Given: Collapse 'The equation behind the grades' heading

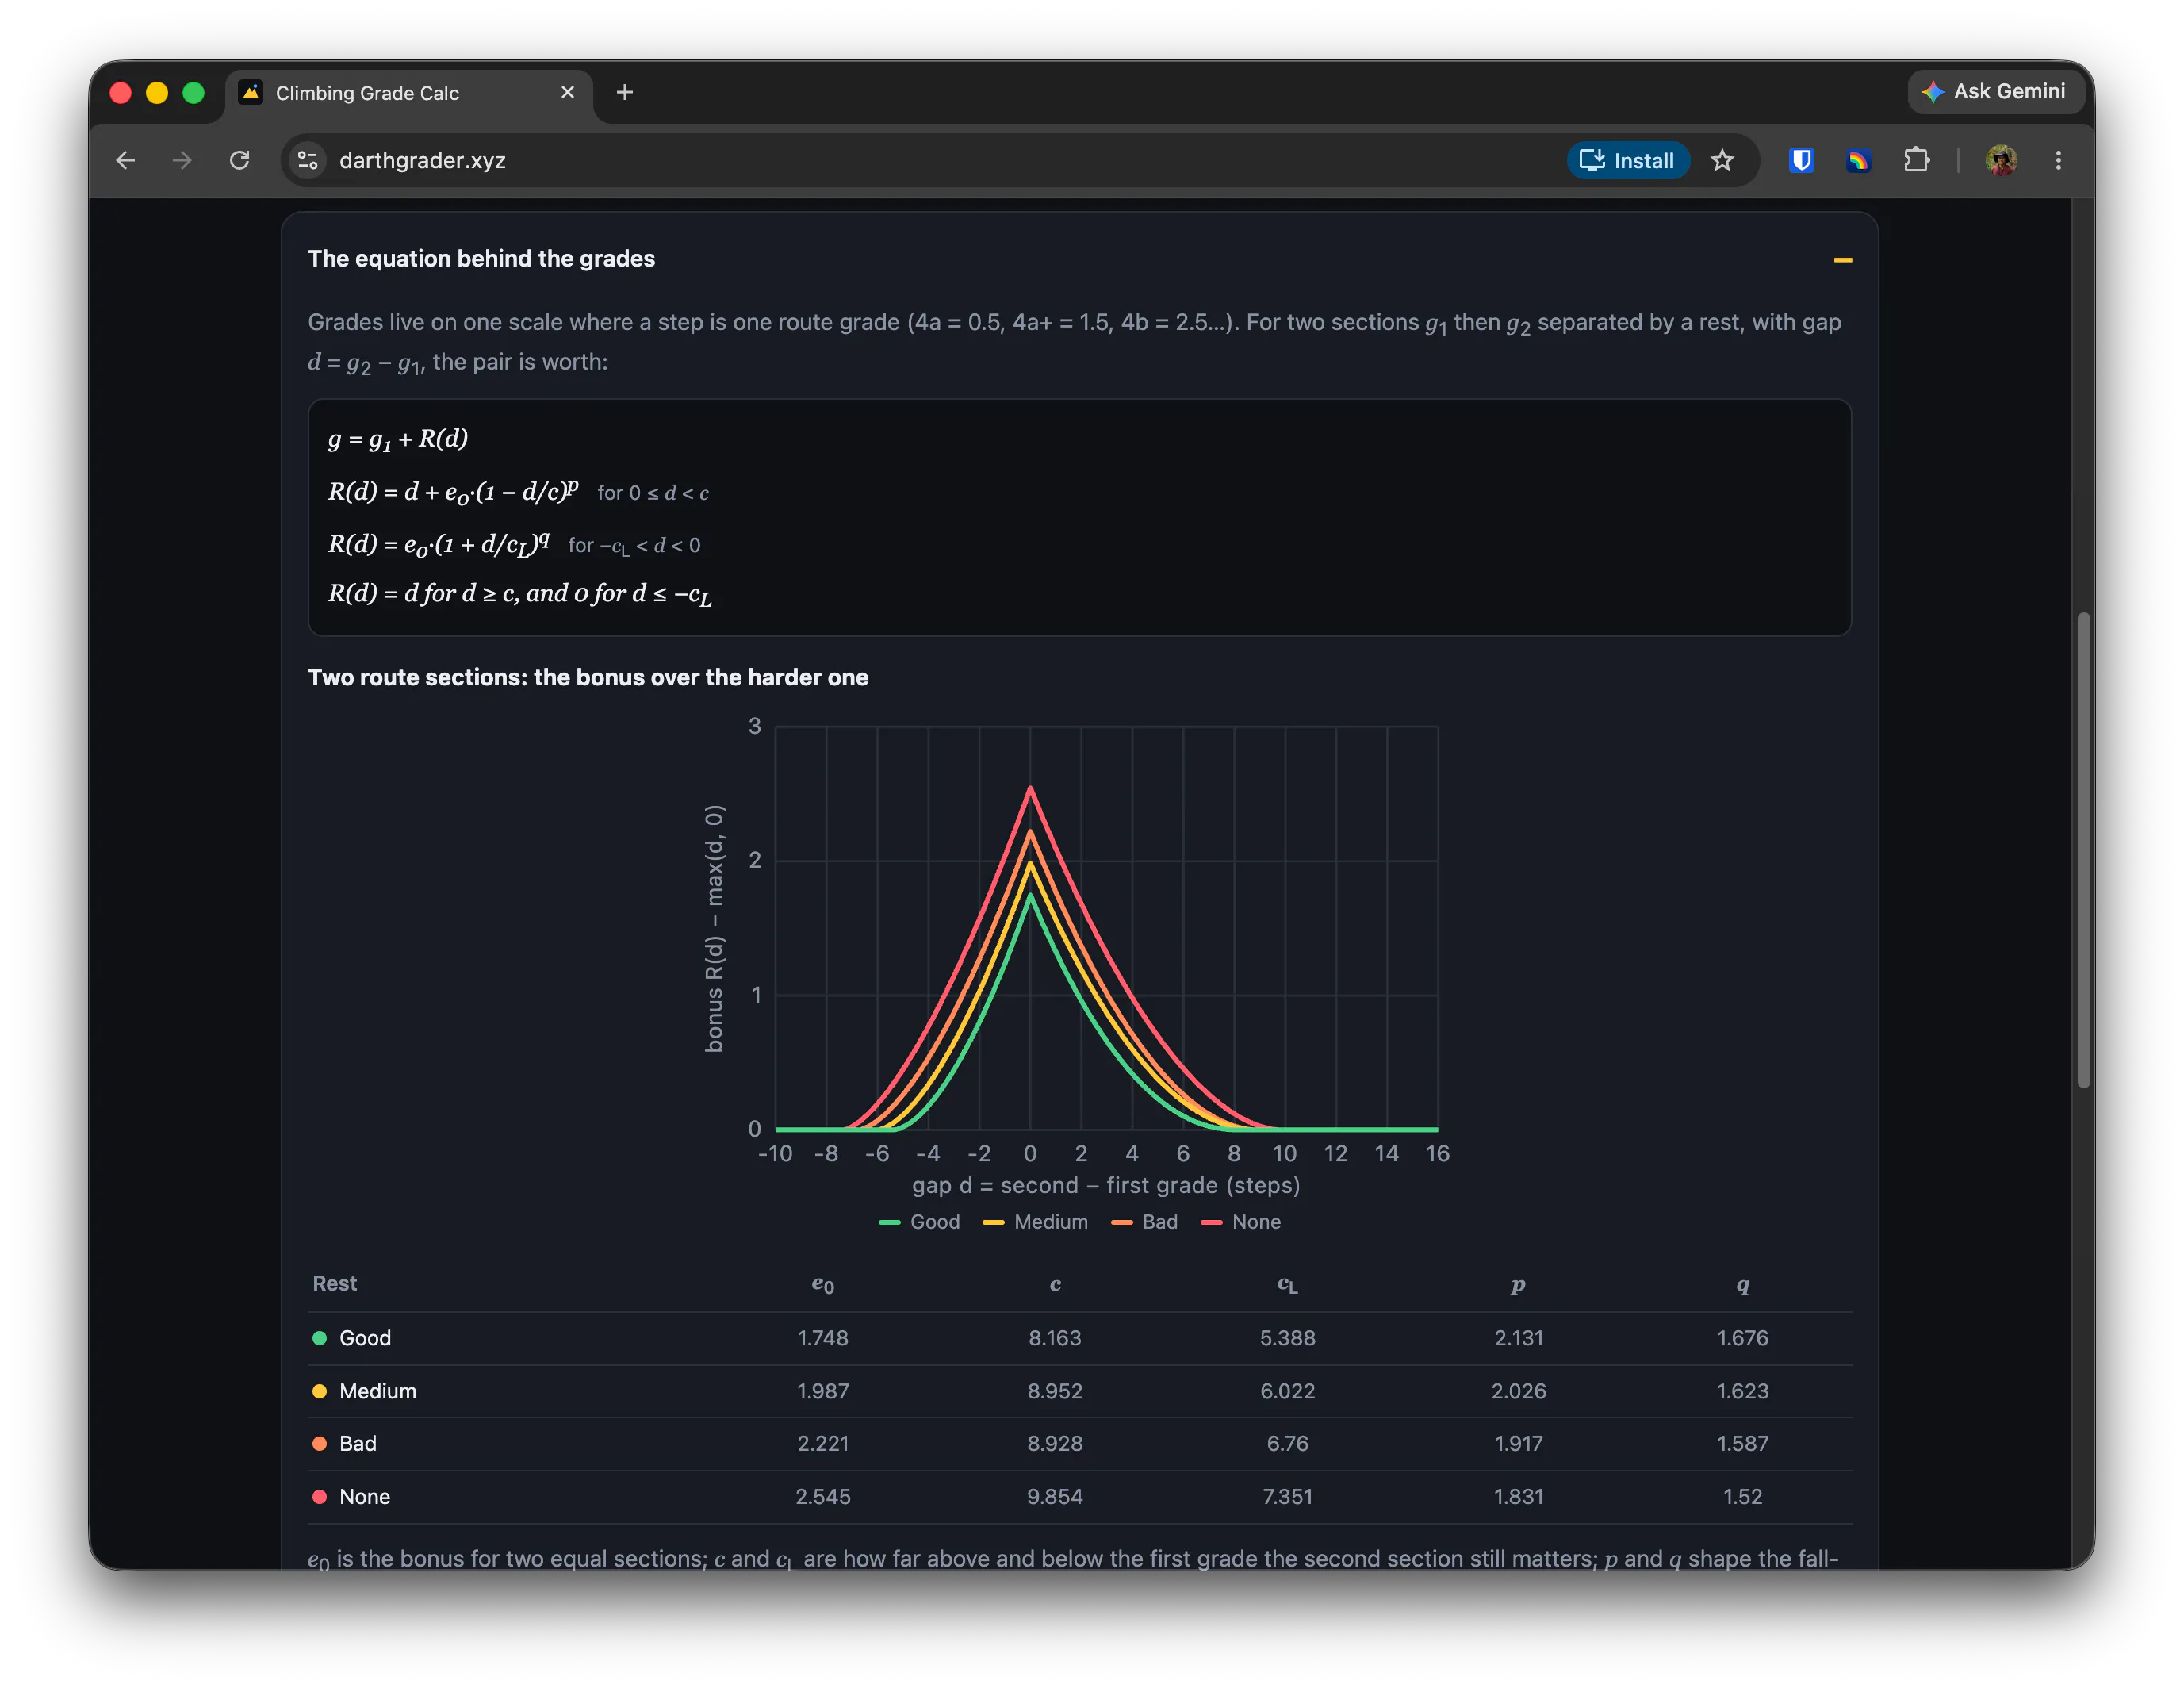Looking at the screenshot, I should click(481, 259).
